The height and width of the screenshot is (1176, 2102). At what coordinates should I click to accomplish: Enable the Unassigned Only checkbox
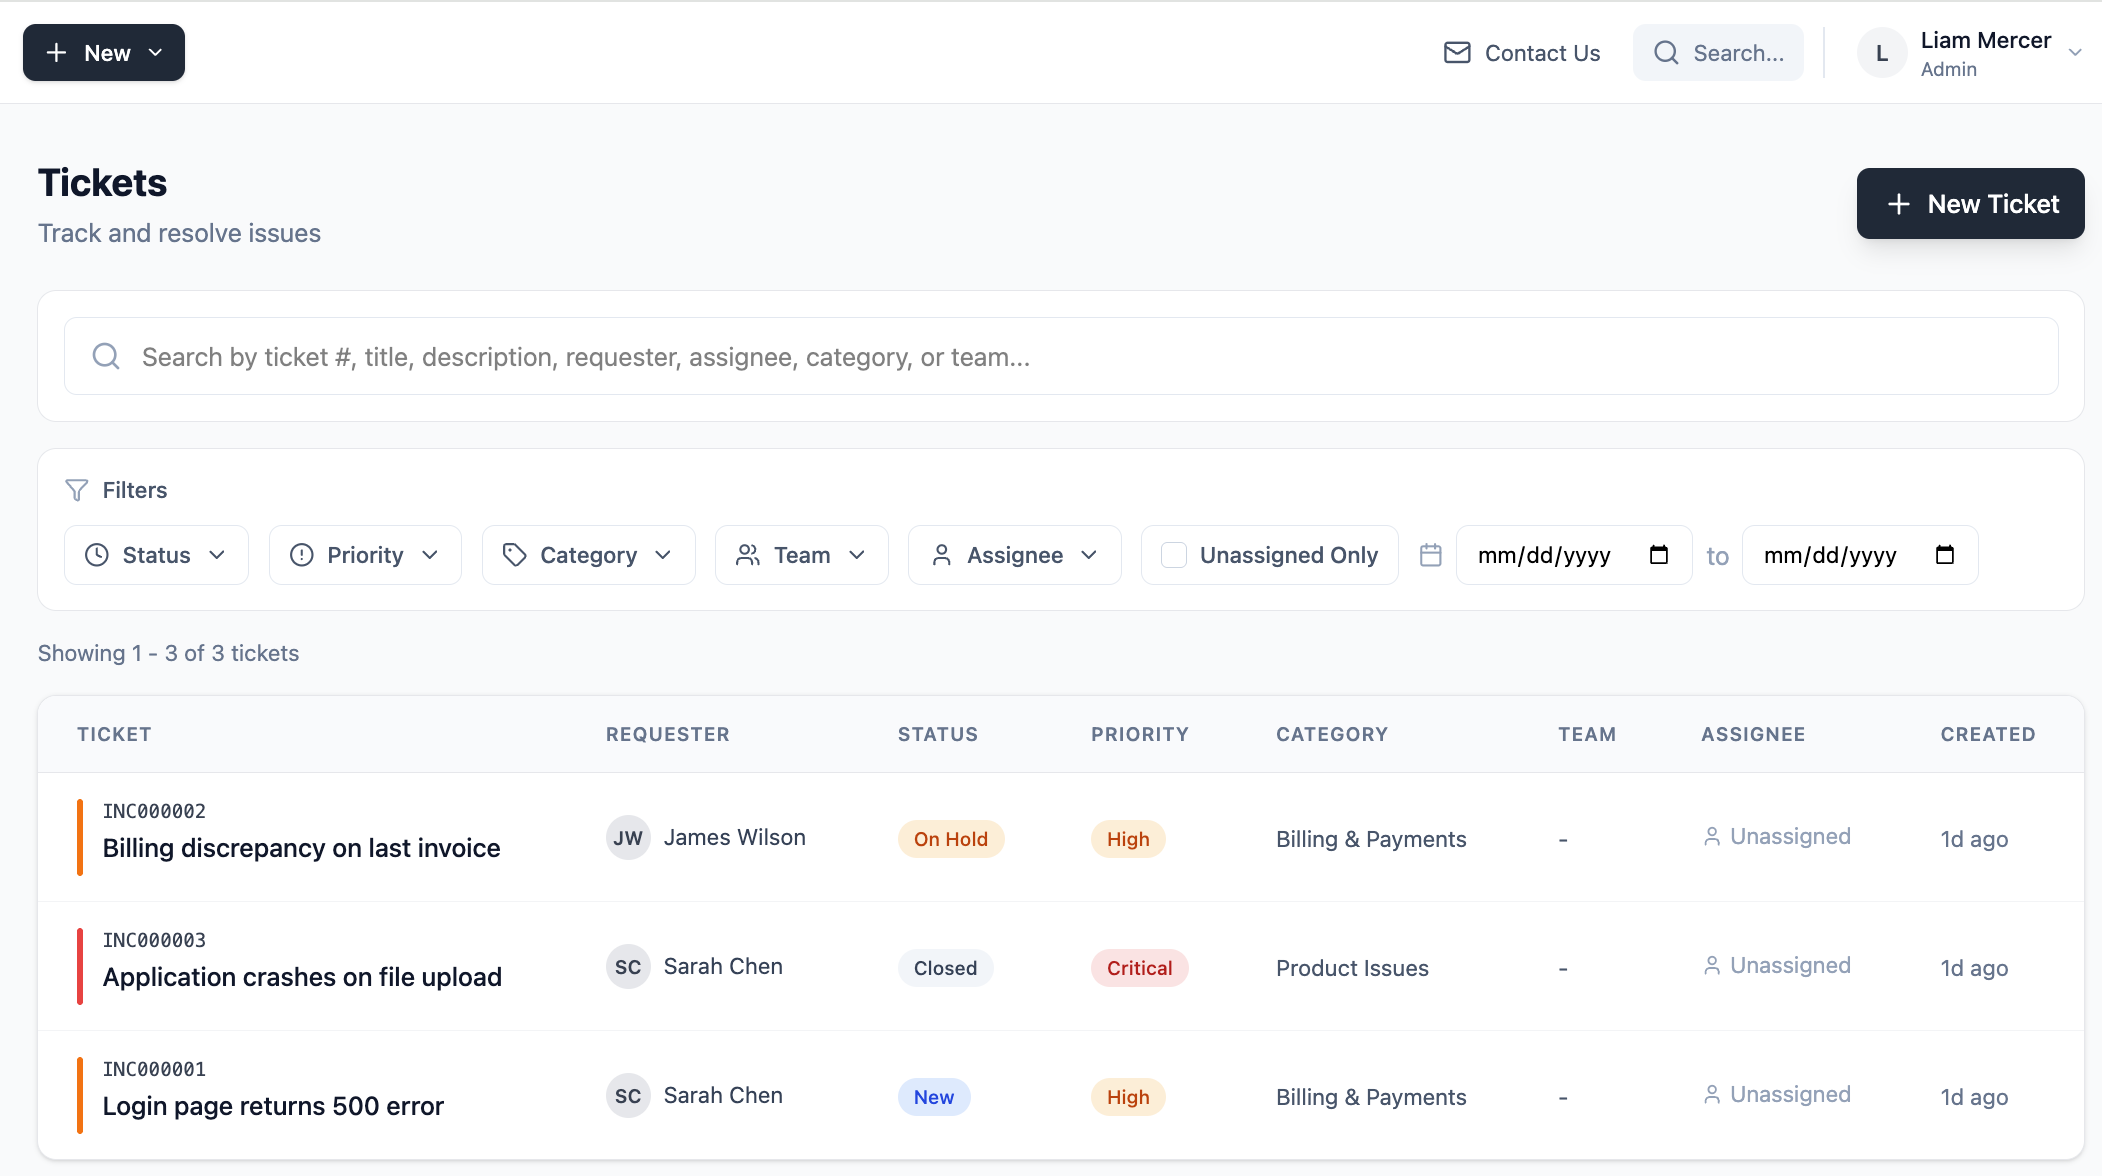pyautogui.click(x=1172, y=554)
